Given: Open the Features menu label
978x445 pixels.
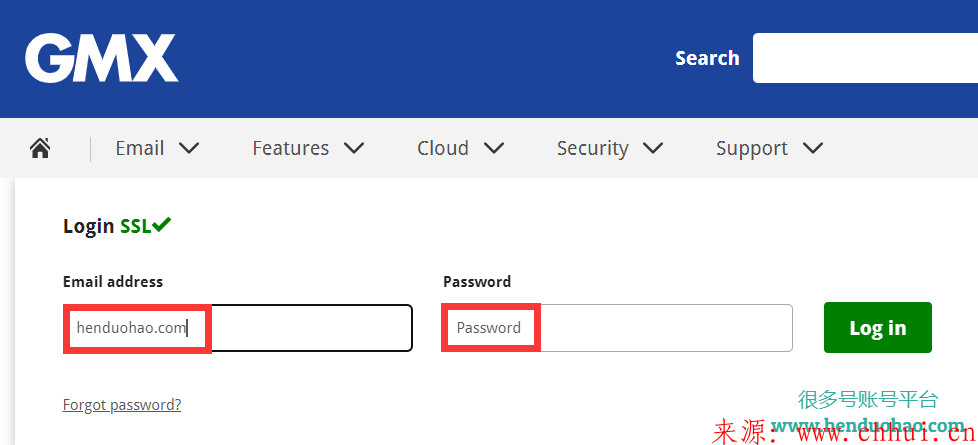Looking at the screenshot, I should tap(291, 149).
